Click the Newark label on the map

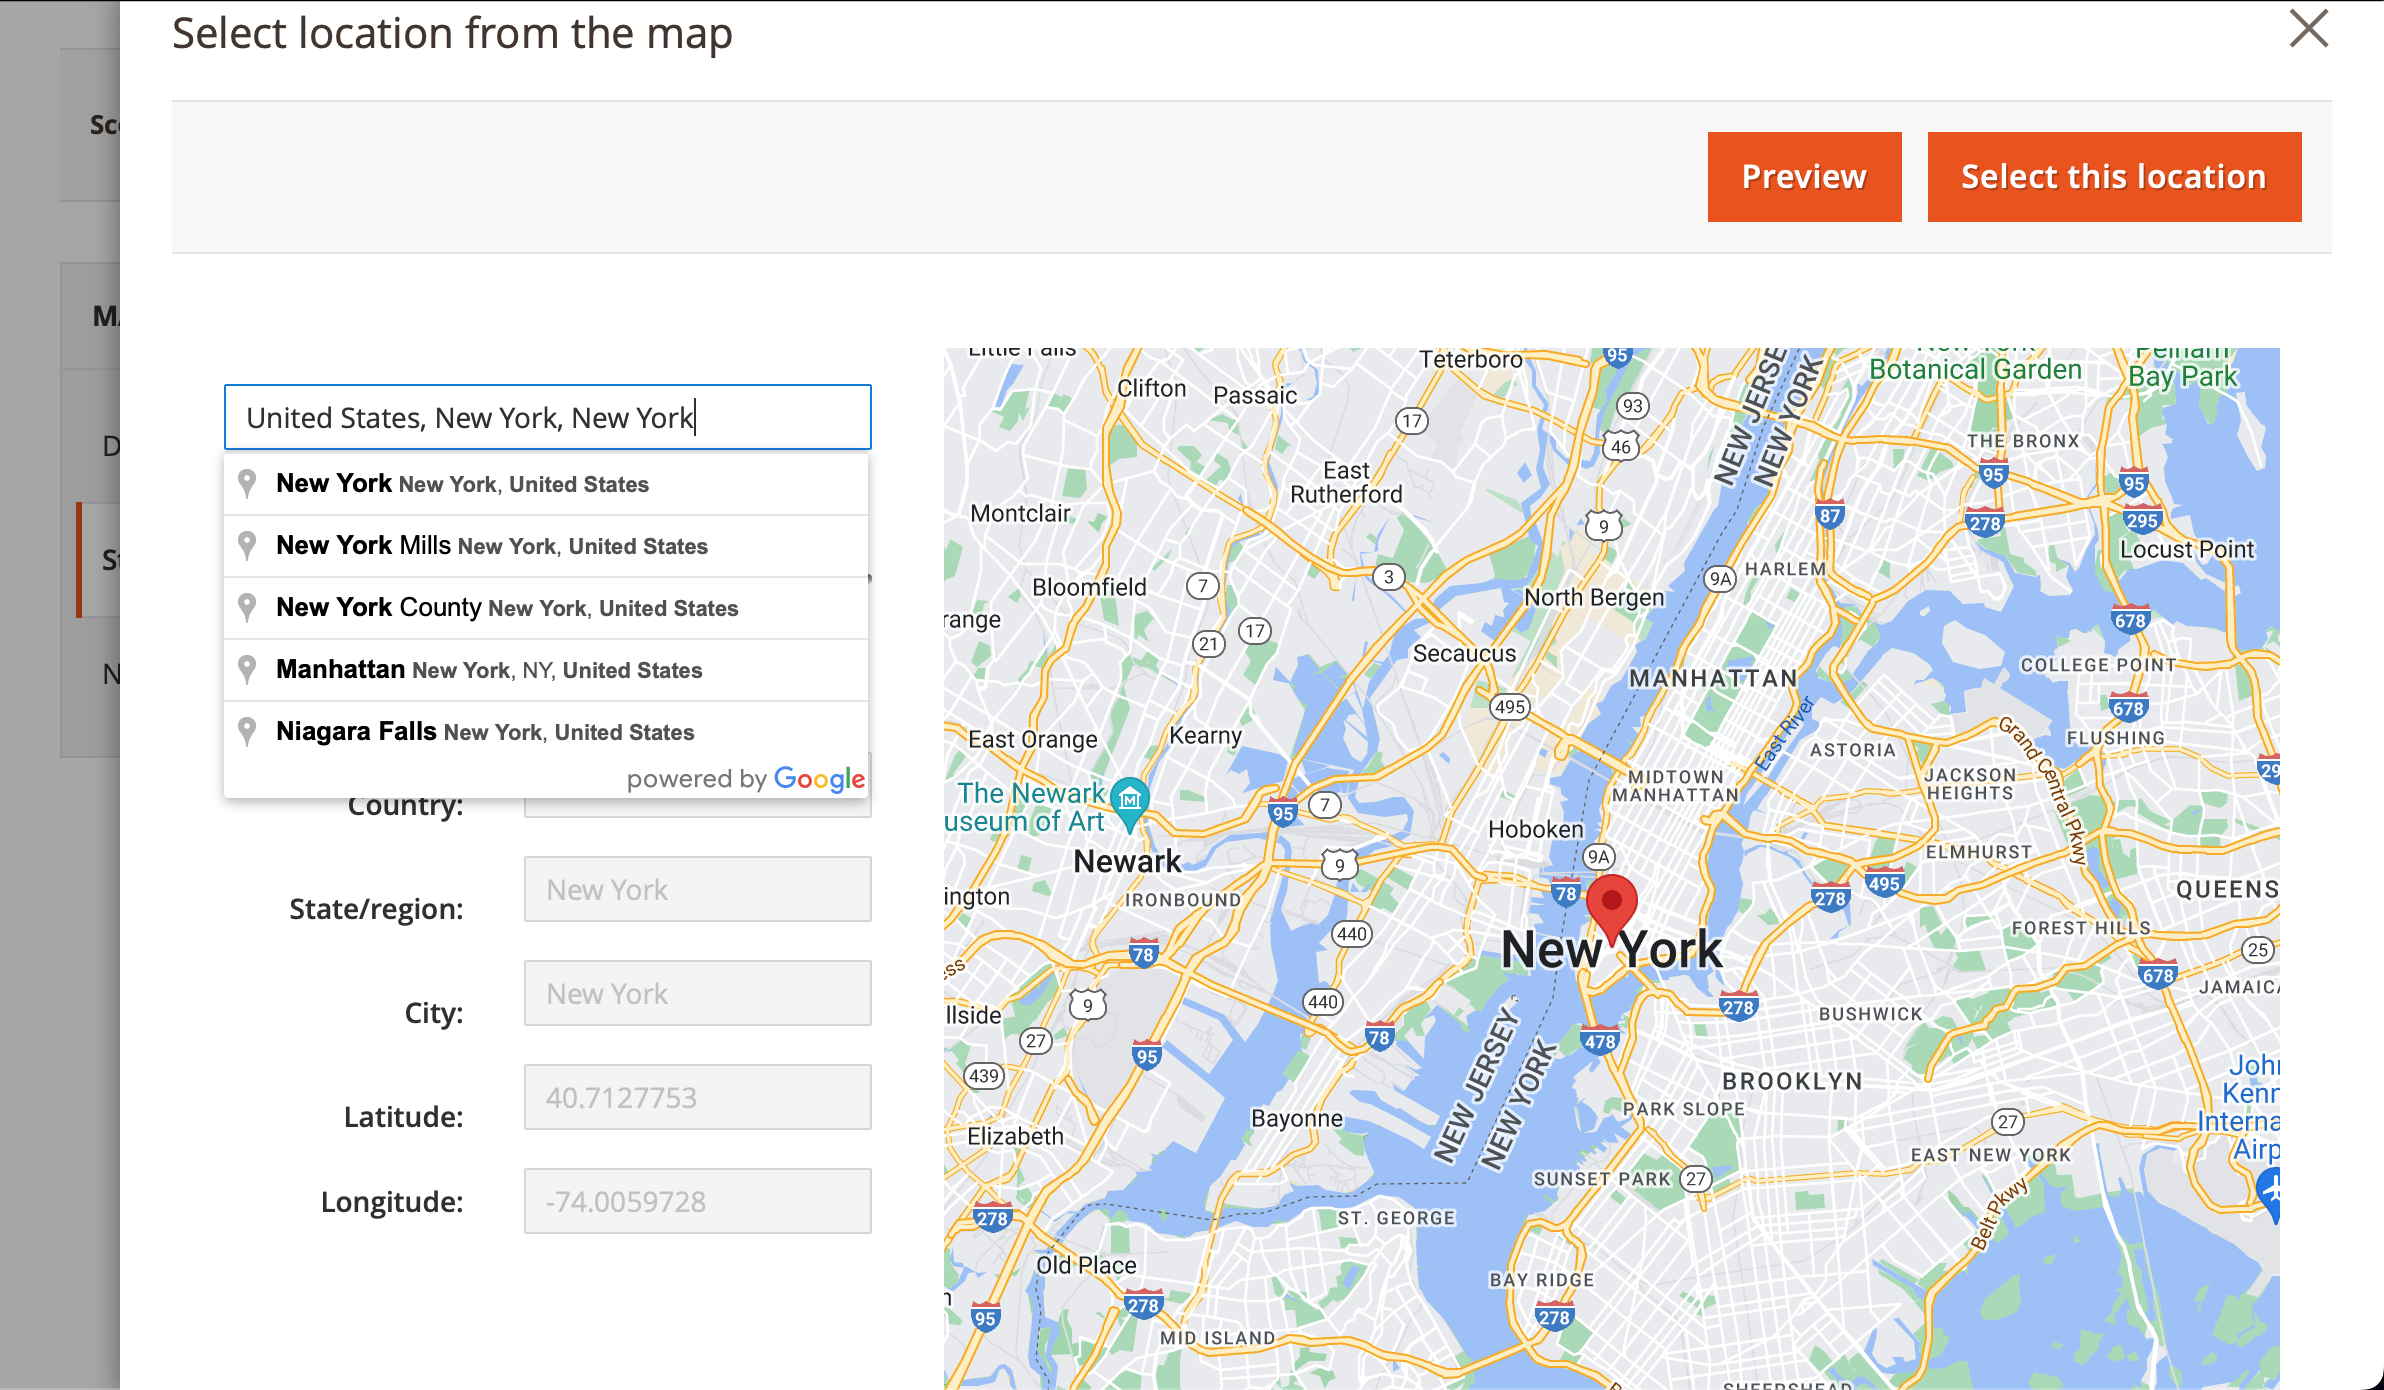click(x=1127, y=861)
